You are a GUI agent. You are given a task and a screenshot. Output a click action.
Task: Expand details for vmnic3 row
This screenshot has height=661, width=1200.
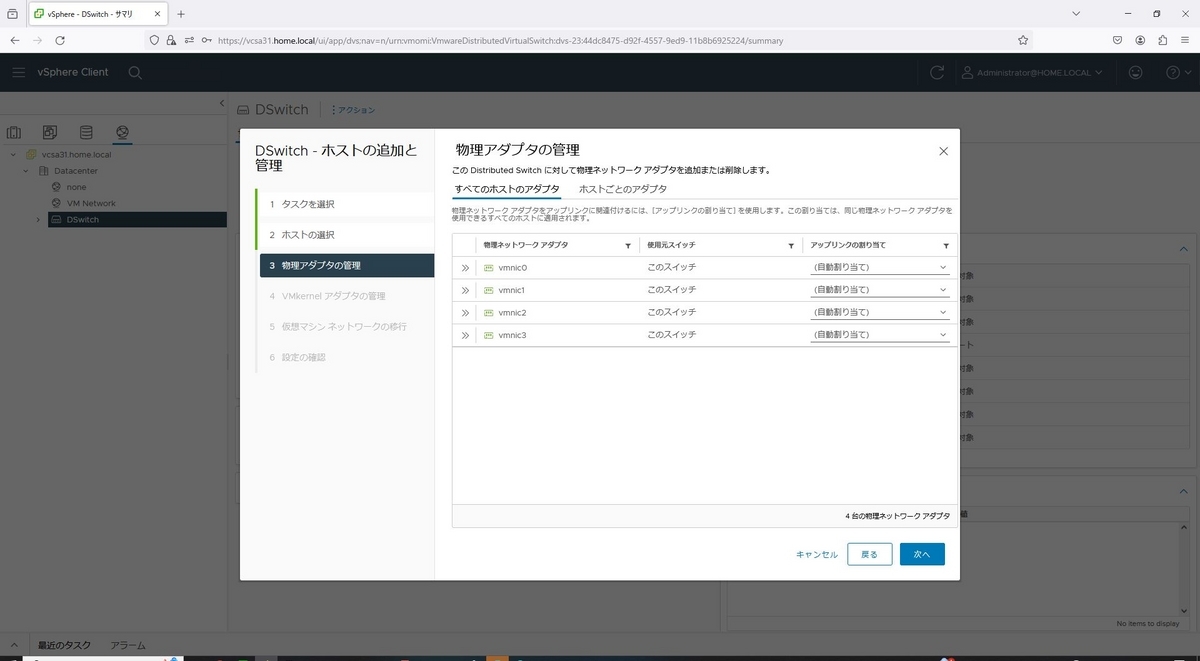(x=465, y=335)
